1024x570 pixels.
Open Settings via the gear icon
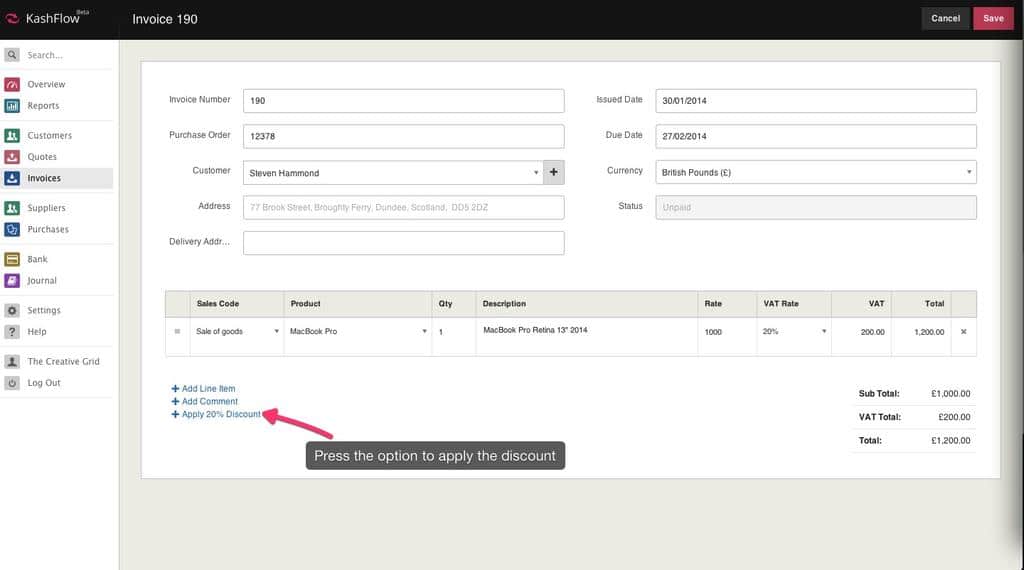click(12, 310)
